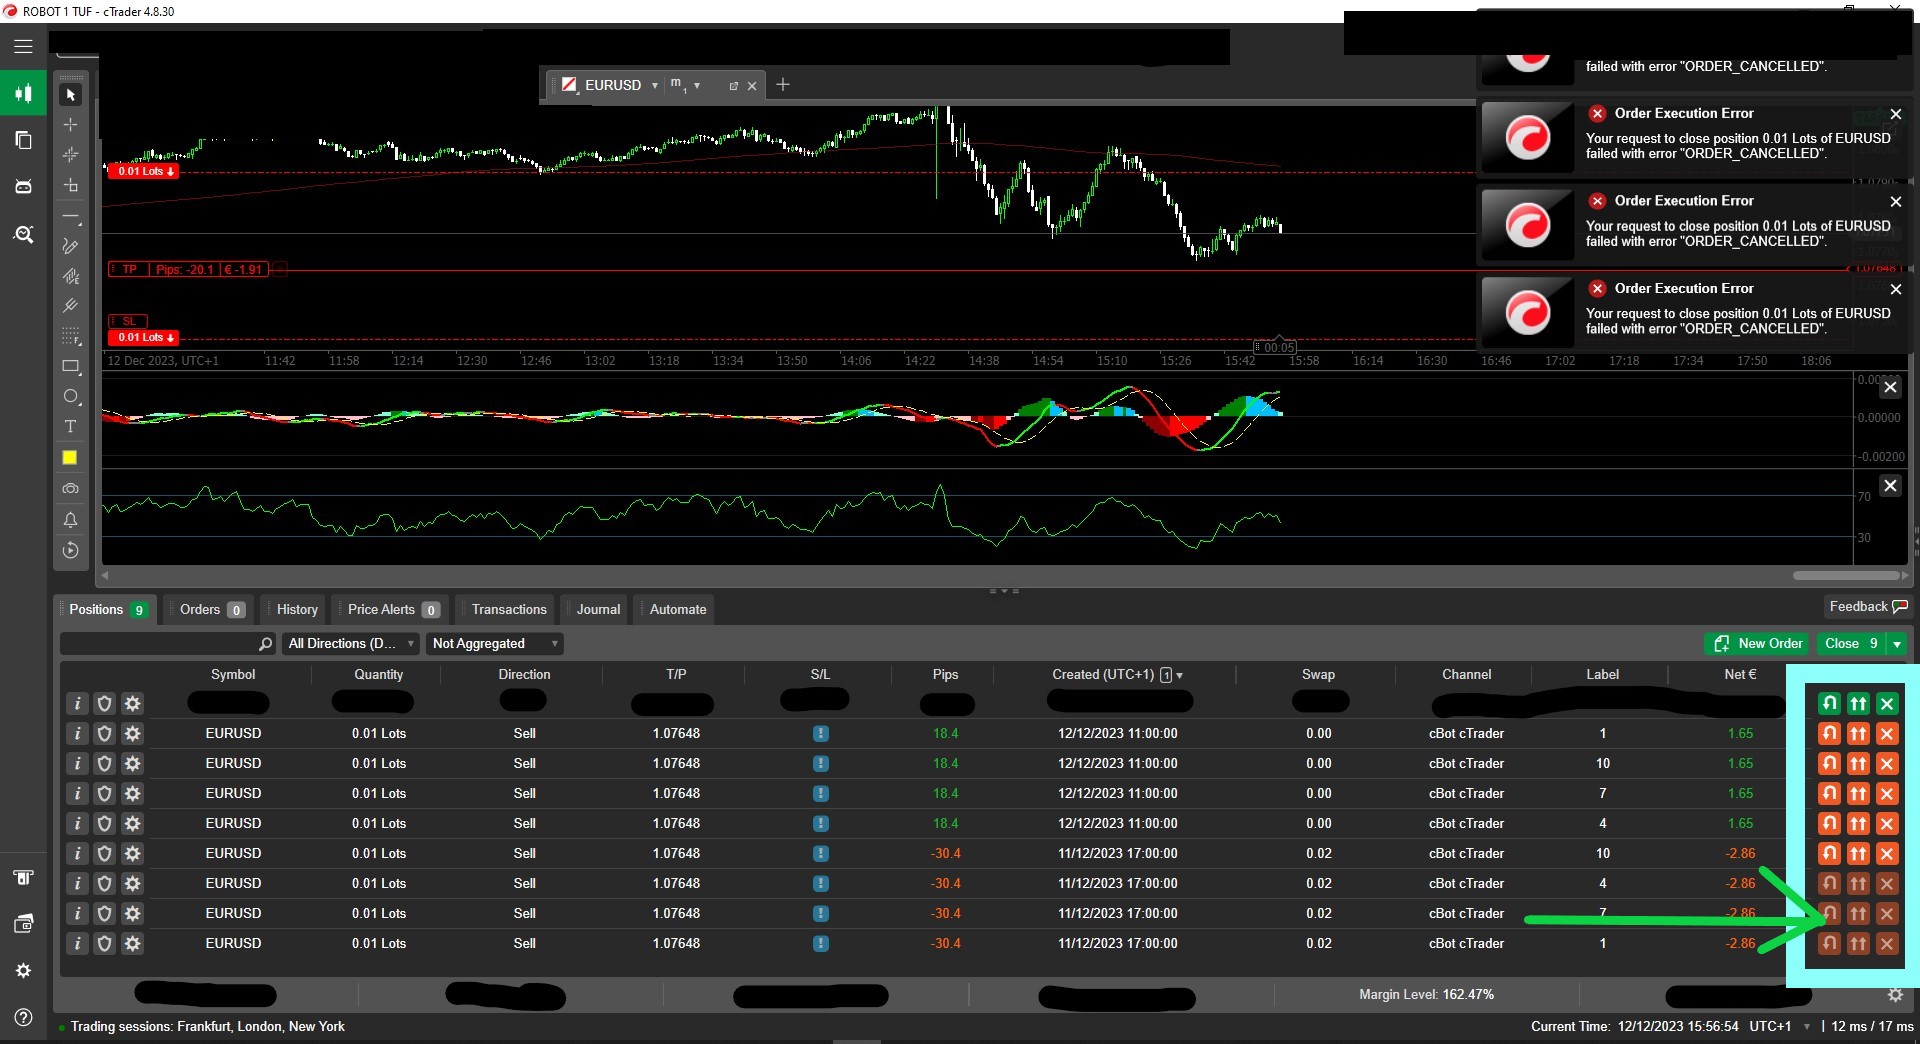The image size is (1920, 1044).
Task: Double the label 10 profit position
Action: point(1858,764)
